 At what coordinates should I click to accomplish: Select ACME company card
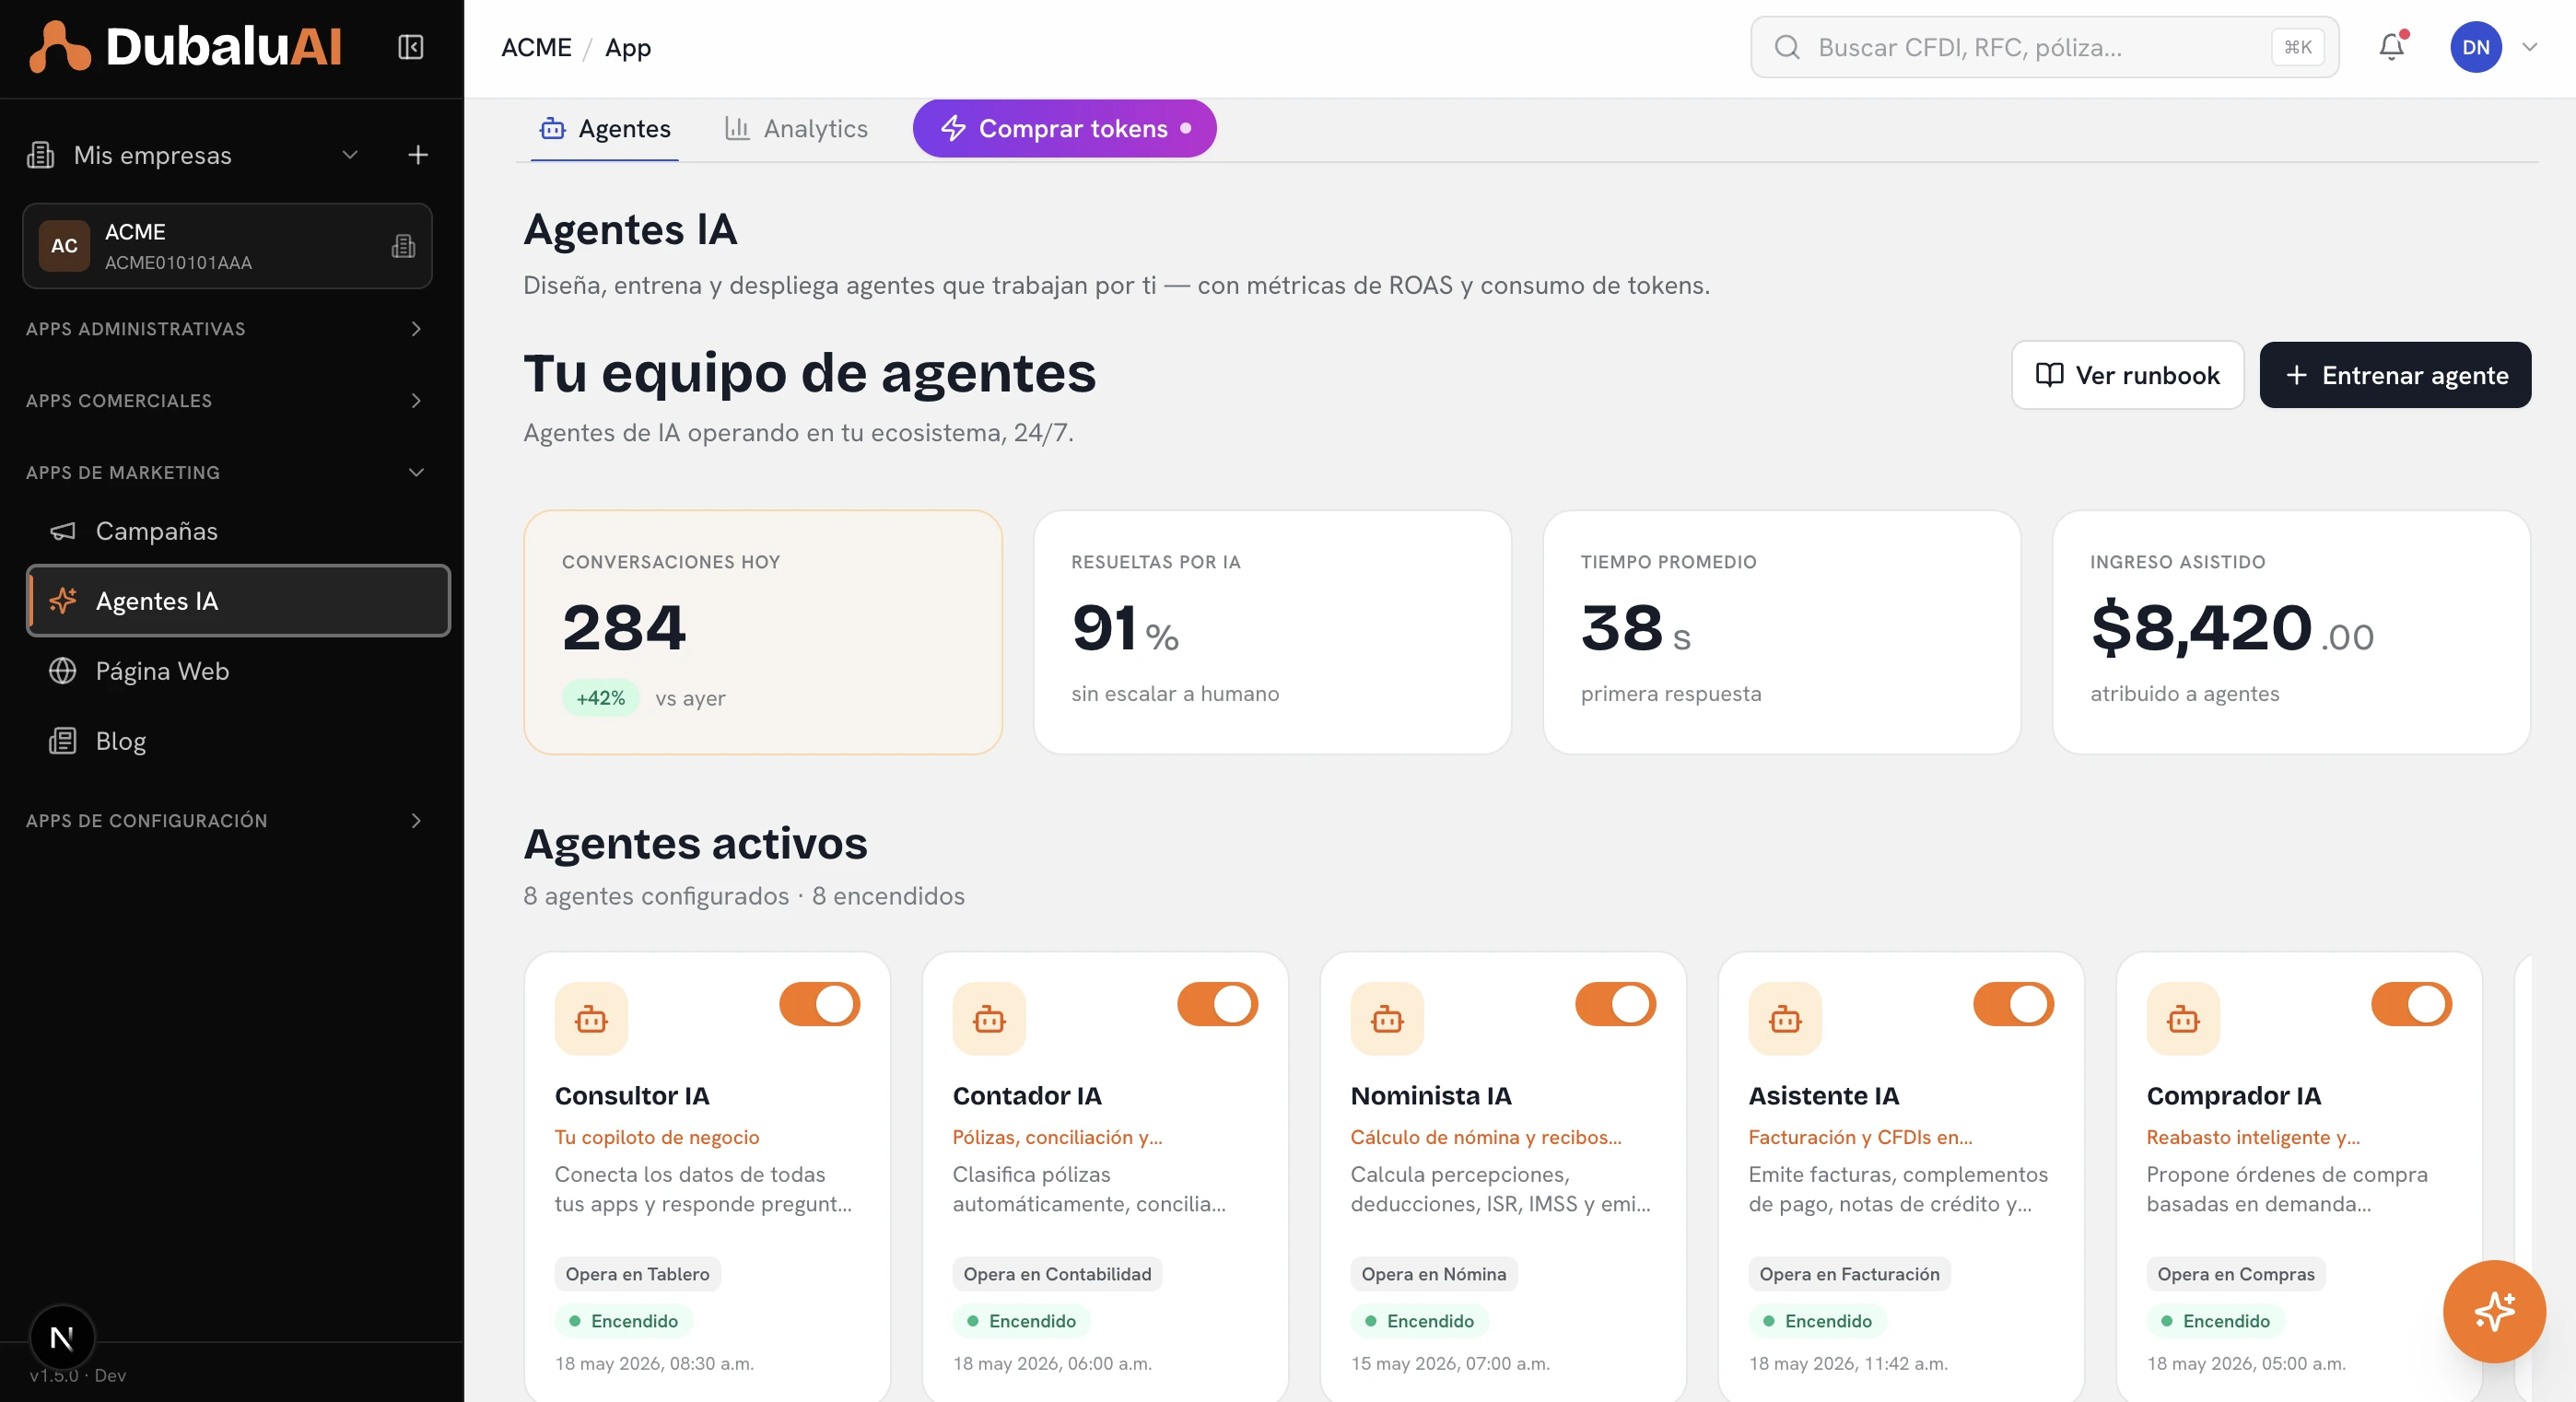pos(227,246)
